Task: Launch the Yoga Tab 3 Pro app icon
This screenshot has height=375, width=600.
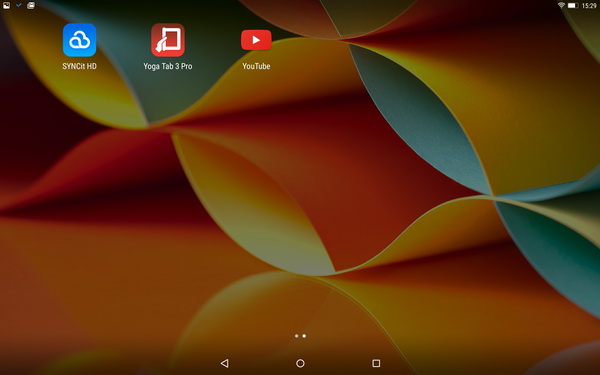Action: (x=168, y=40)
